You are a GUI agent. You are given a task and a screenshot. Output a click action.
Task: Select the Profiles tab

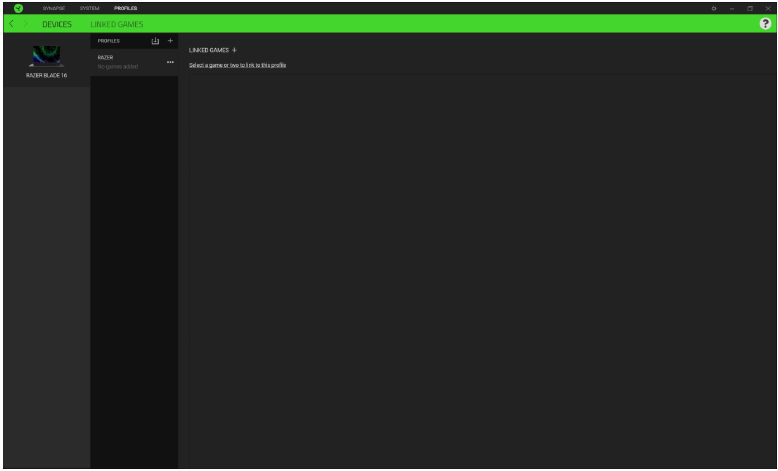pyautogui.click(x=126, y=8)
